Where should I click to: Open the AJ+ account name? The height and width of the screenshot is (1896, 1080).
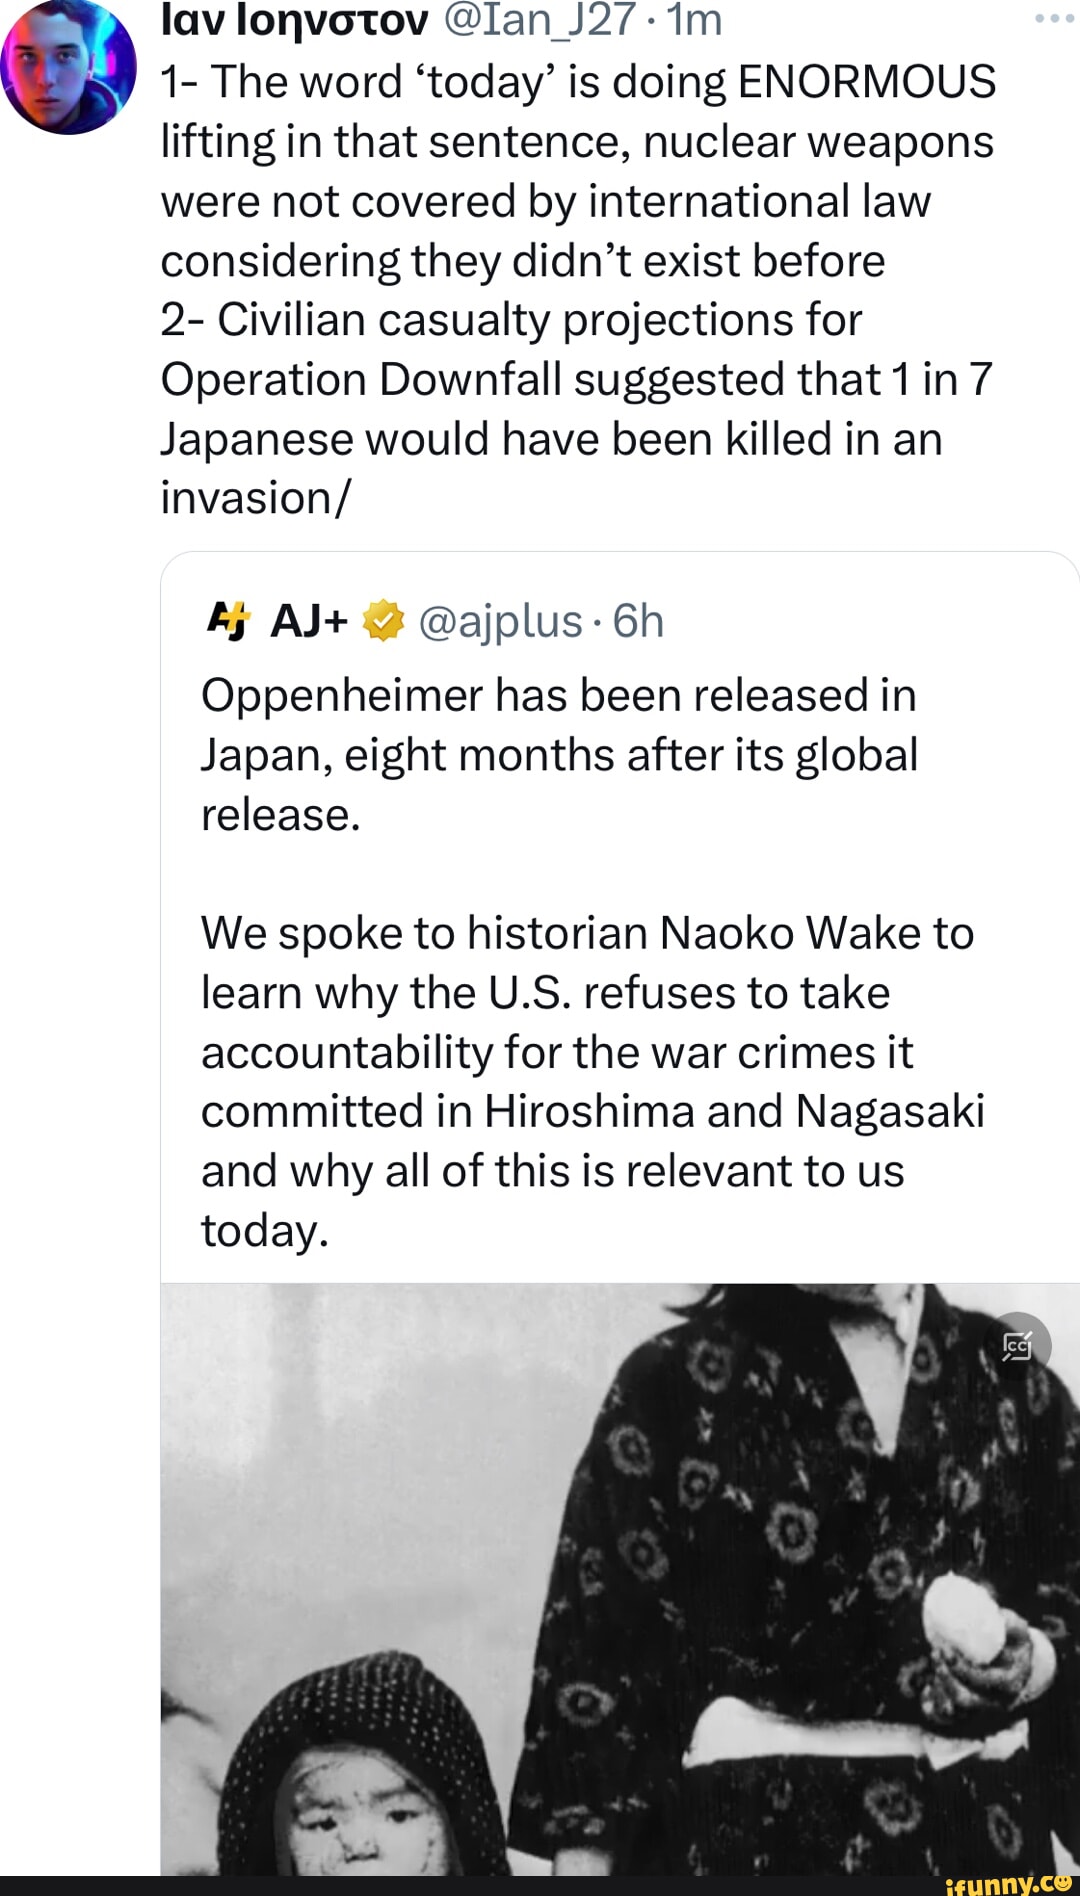(309, 621)
